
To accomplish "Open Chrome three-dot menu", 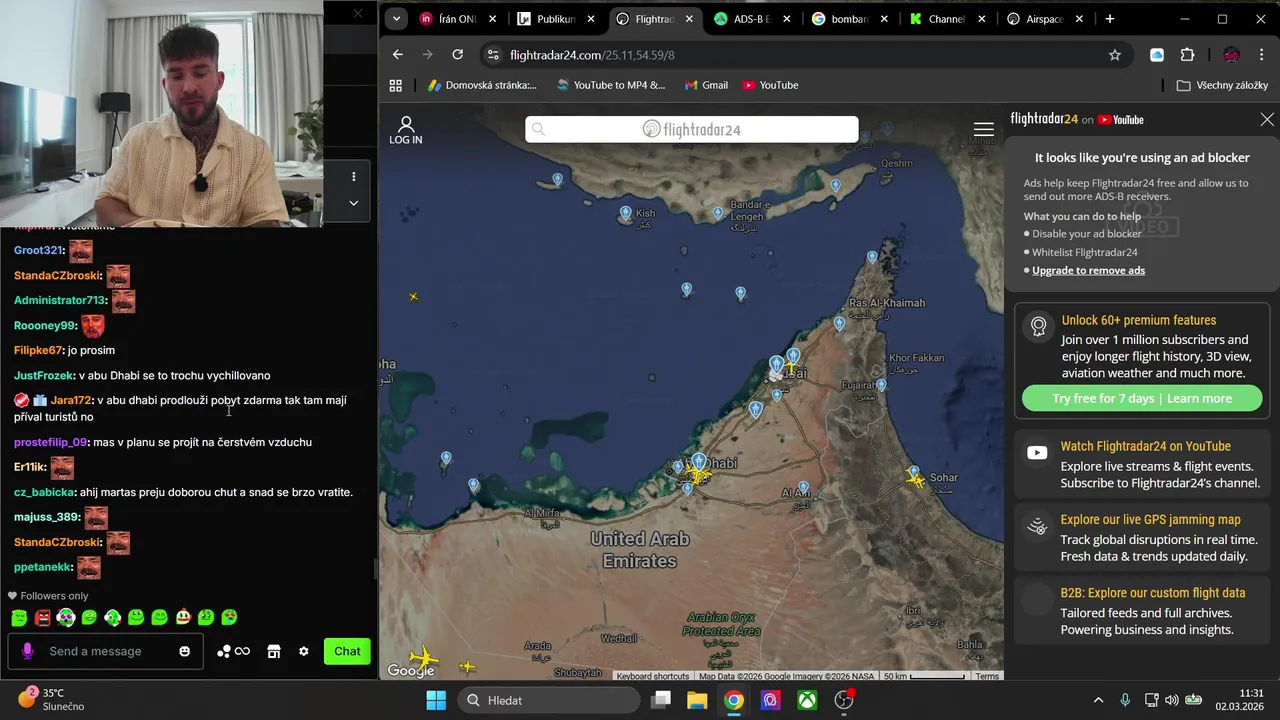I will [1260, 55].
